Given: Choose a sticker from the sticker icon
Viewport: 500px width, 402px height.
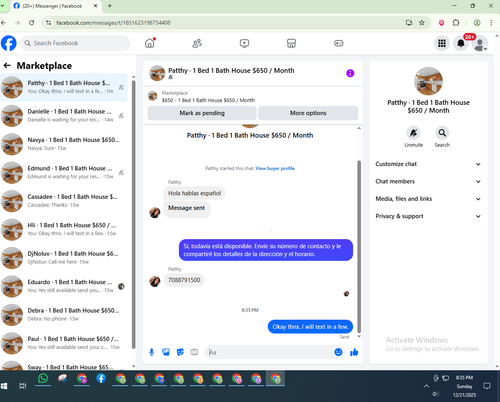Looking at the screenshot, I should (180, 352).
